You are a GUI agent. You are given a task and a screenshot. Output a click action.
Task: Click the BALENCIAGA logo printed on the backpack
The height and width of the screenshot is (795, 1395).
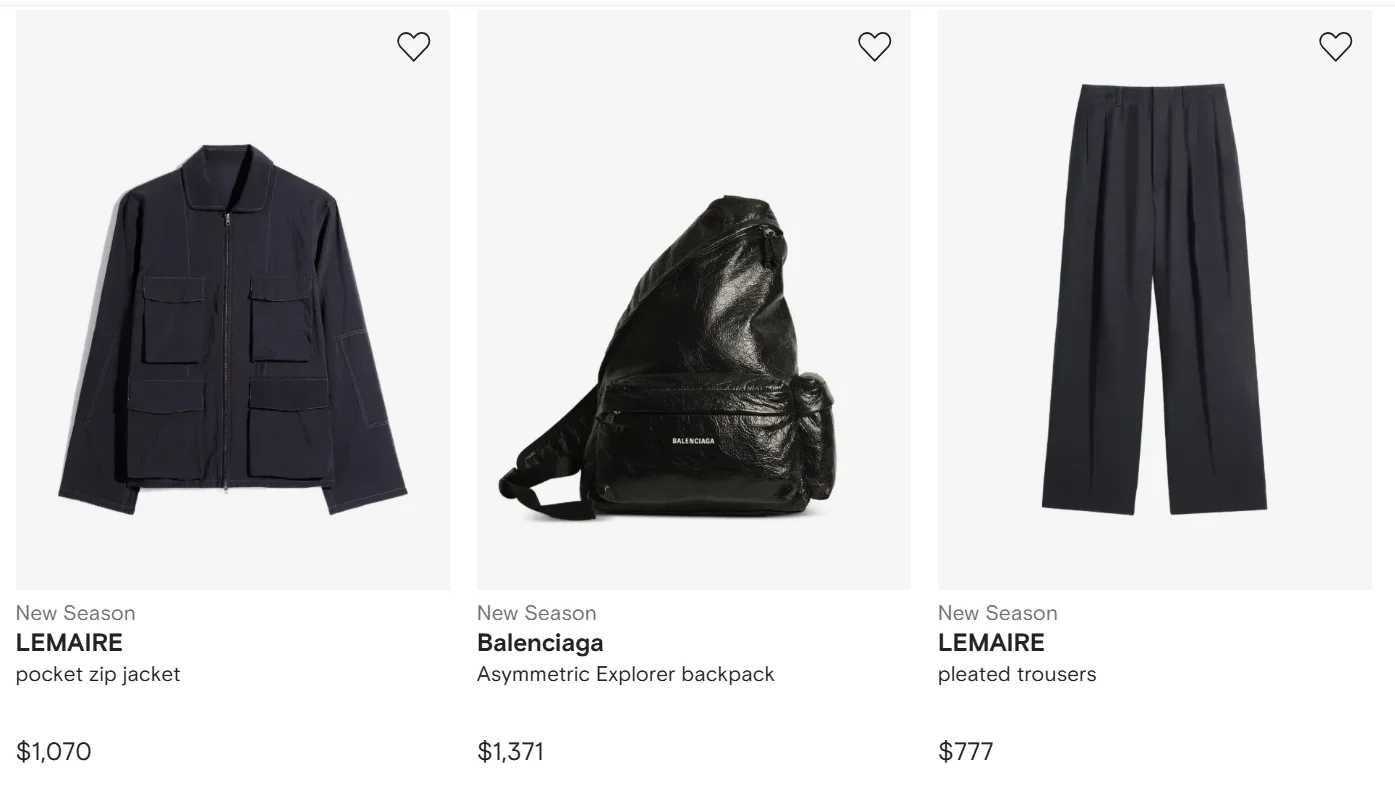pos(693,441)
